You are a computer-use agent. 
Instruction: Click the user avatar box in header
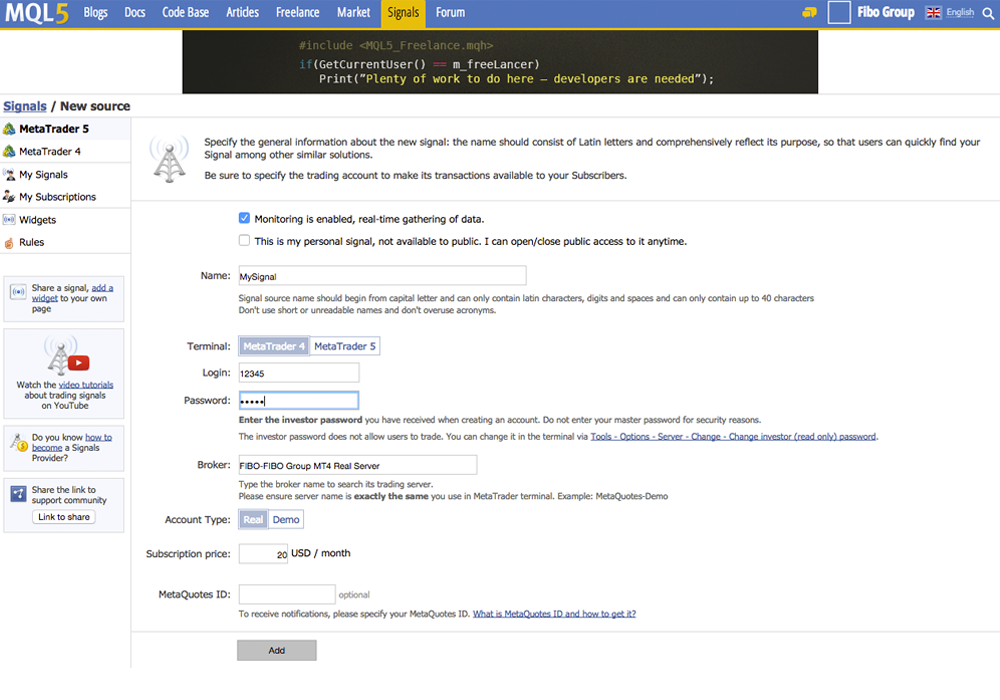click(839, 12)
